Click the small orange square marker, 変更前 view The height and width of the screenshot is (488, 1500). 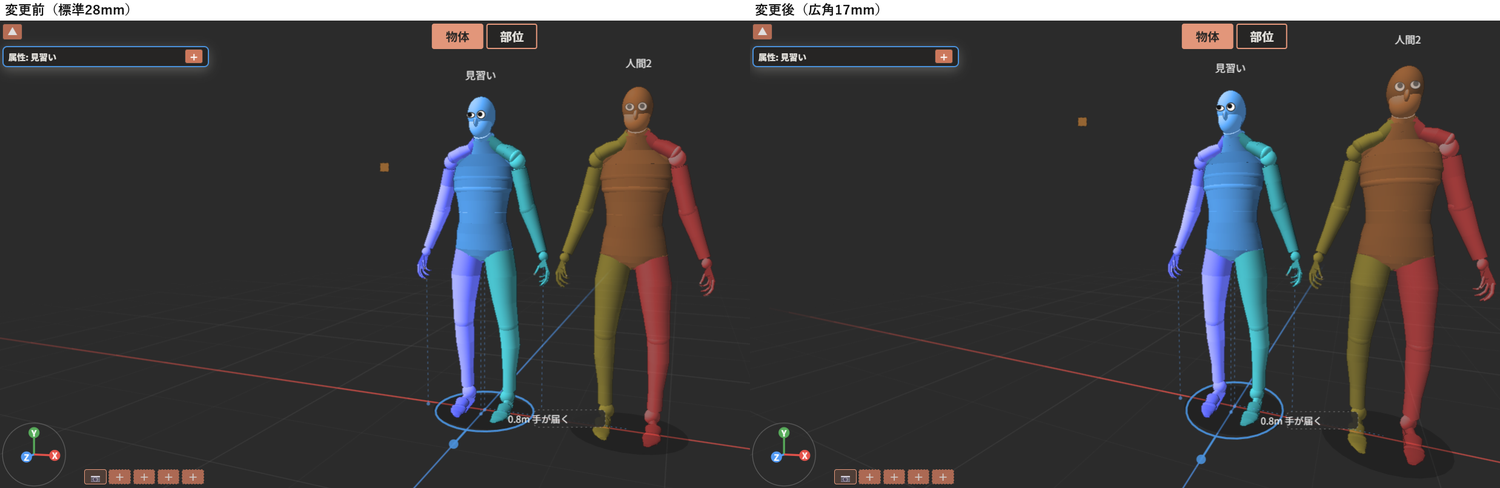[384, 167]
